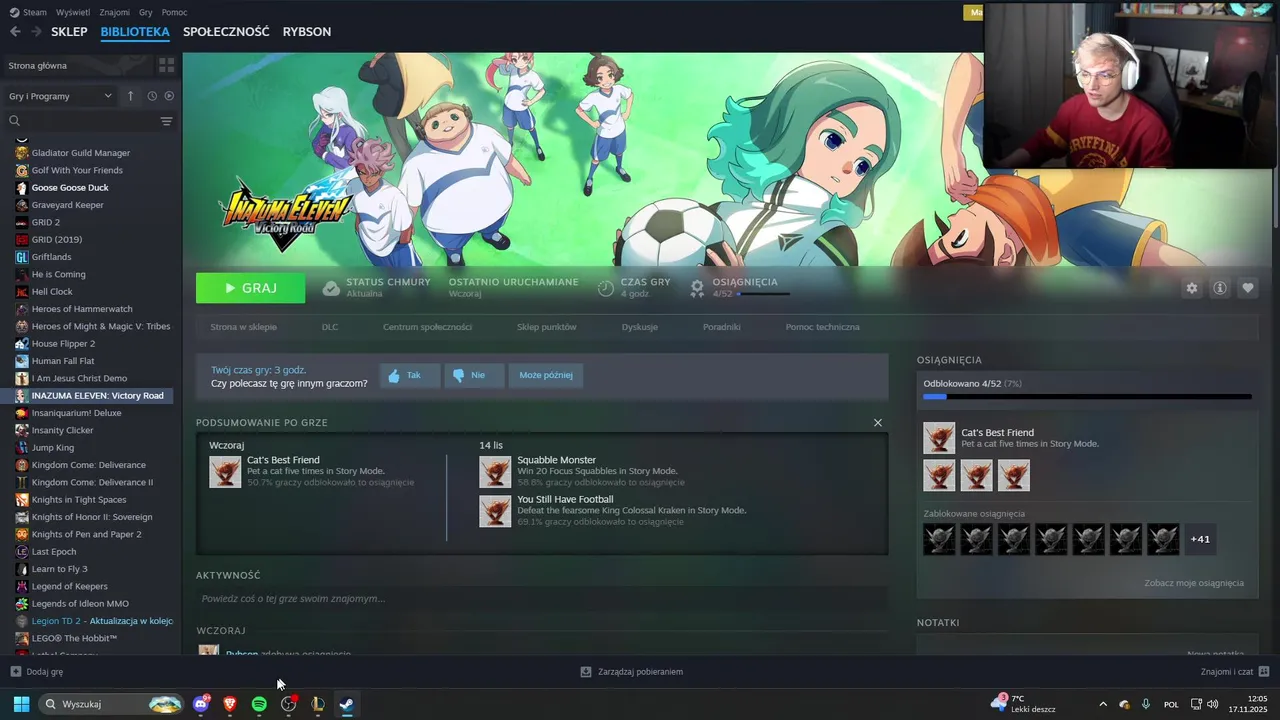Open game settings gear icon
1280x720 pixels.
1191,288
